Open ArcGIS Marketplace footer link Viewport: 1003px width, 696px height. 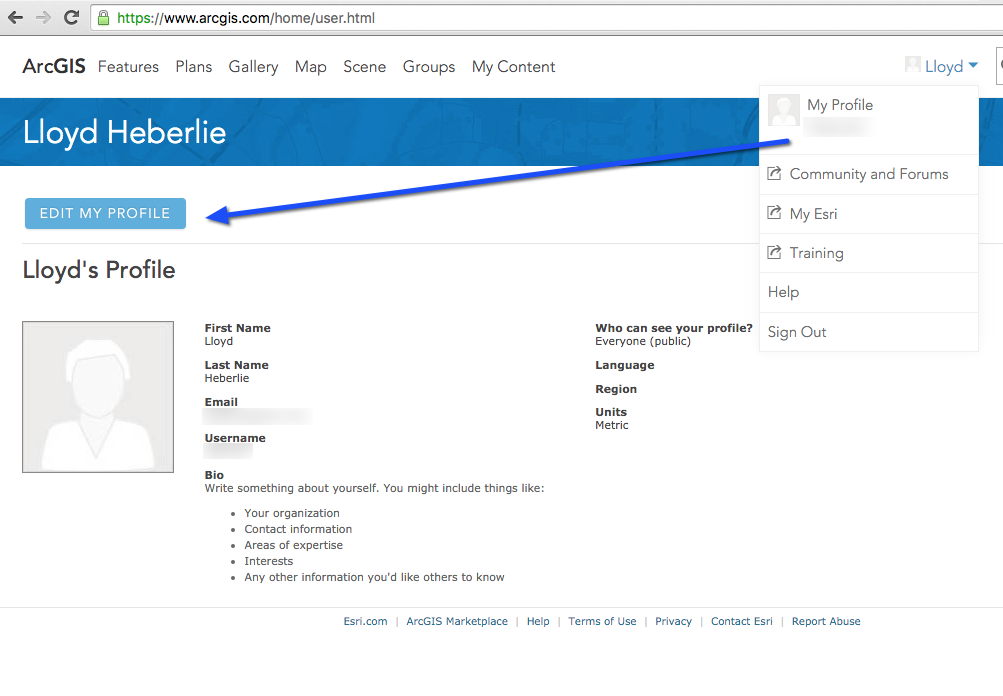(457, 621)
